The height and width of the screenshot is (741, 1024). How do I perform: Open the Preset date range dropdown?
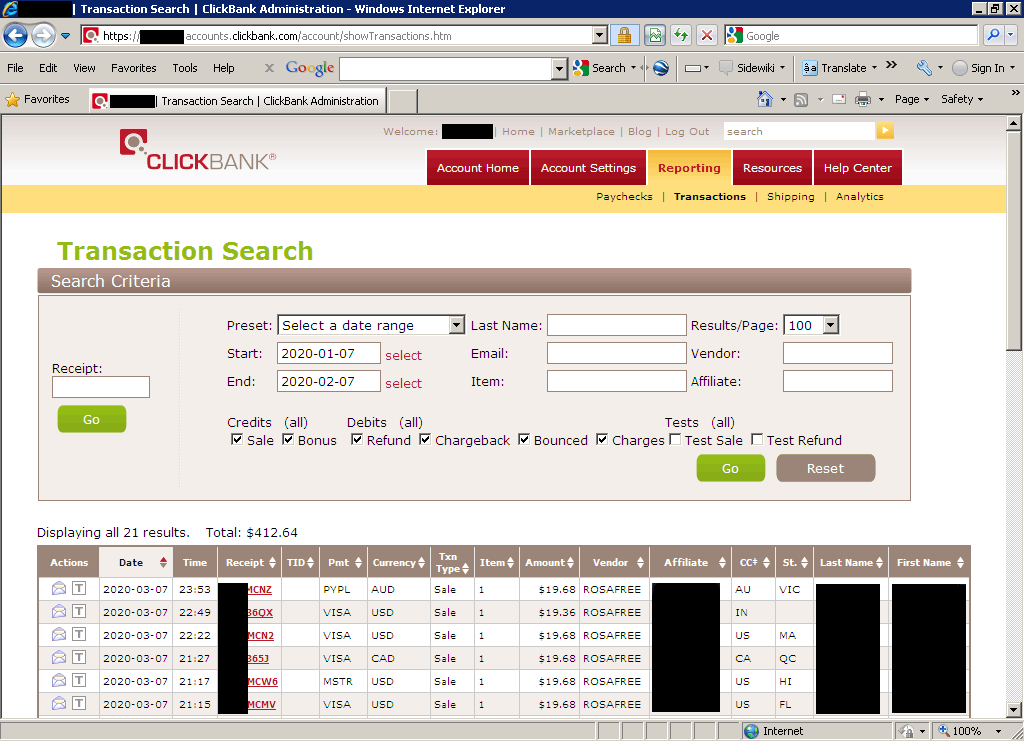pyautogui.click(x=456, y=325)
